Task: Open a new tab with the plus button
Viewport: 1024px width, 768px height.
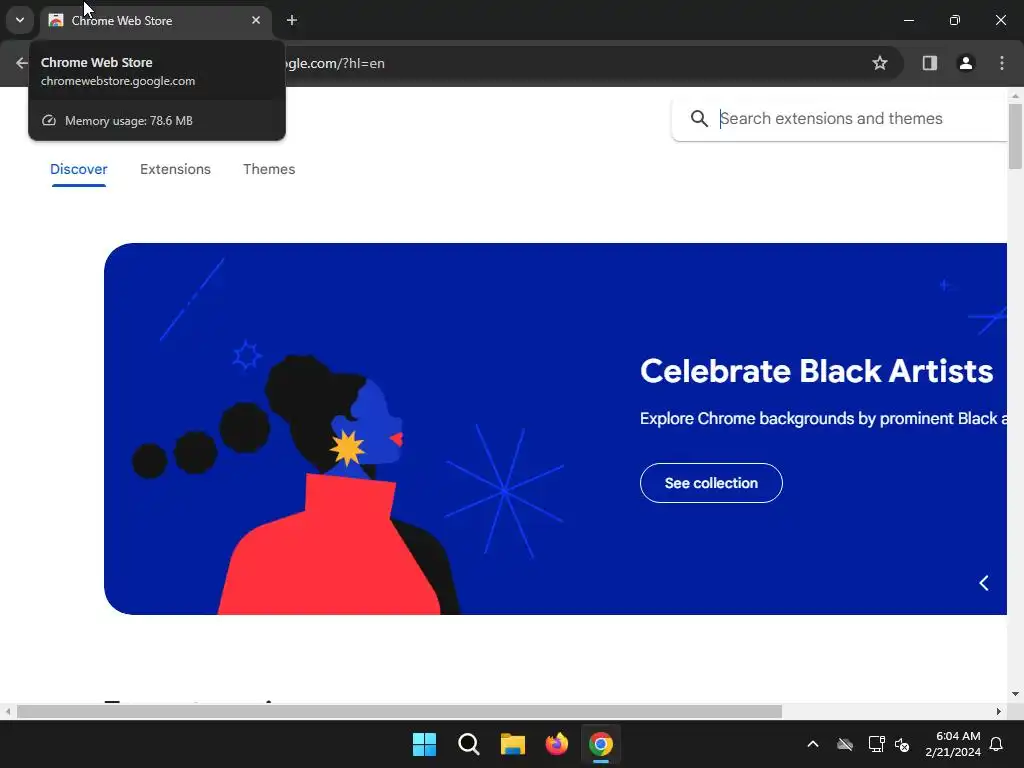Action: [292, 20]
